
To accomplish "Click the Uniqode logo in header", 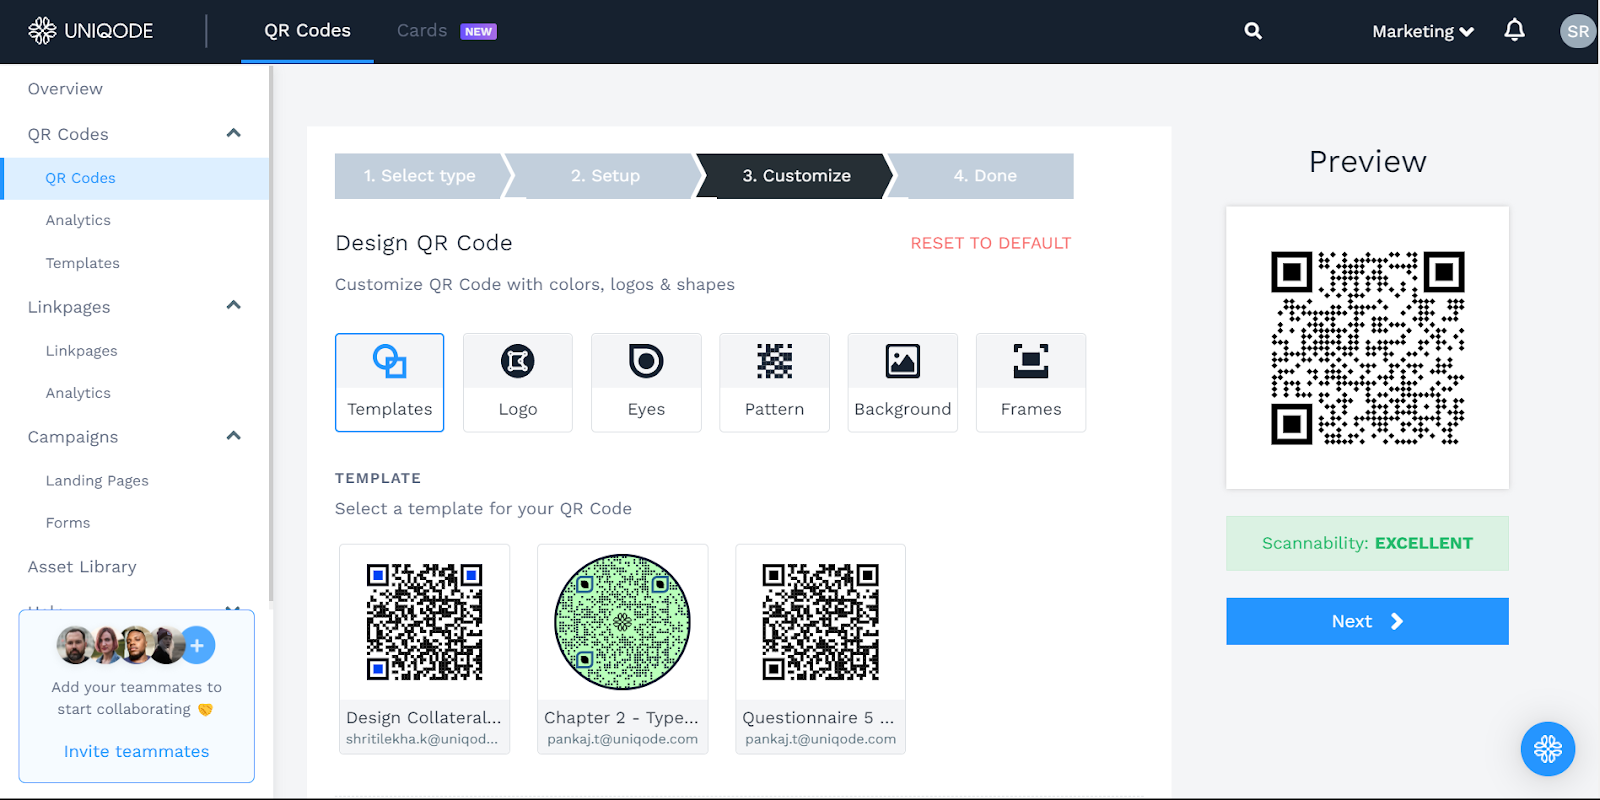I will (90, 31).
